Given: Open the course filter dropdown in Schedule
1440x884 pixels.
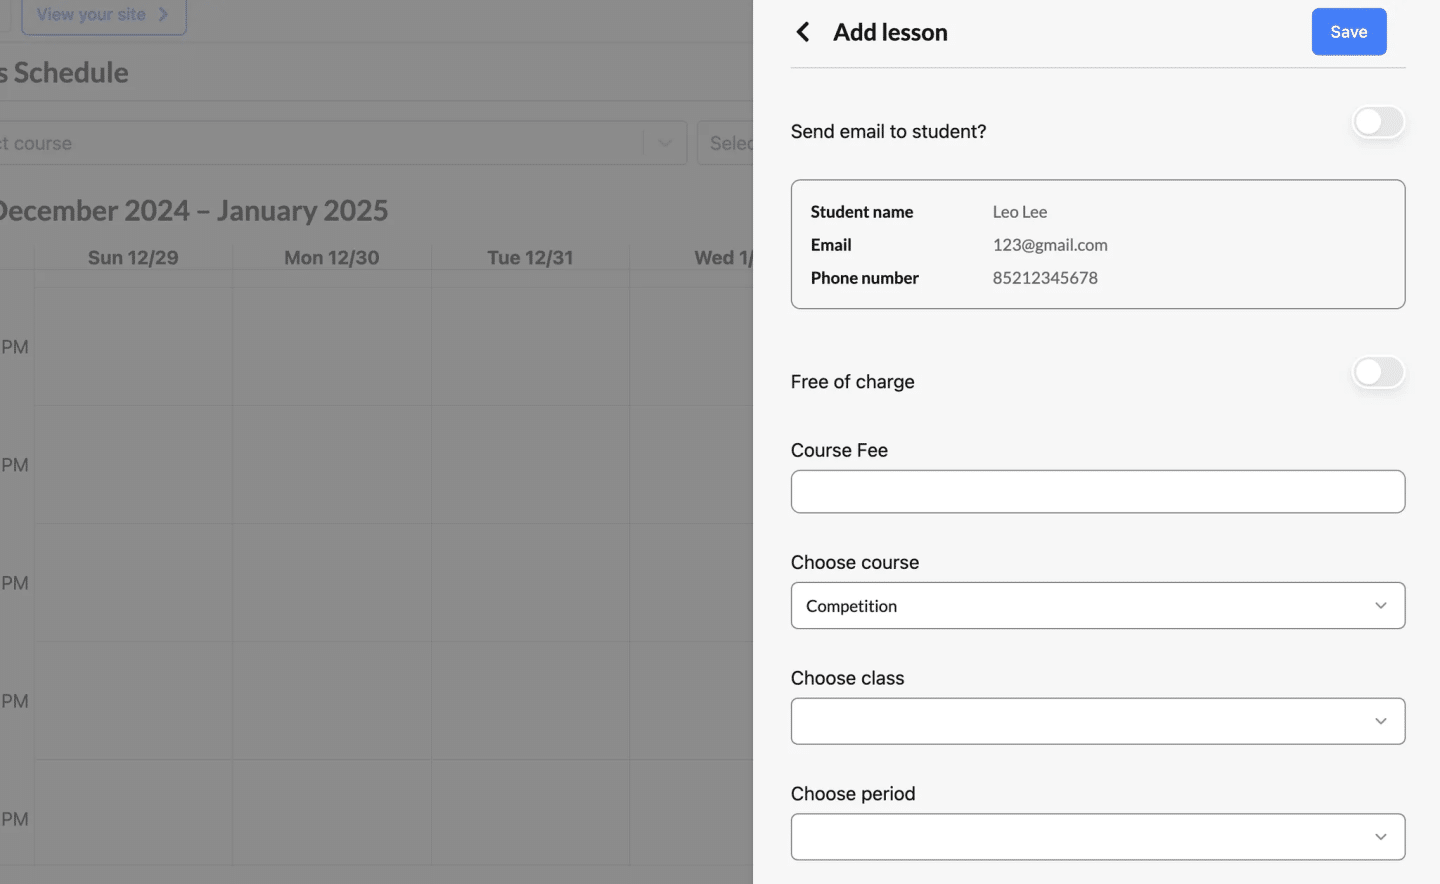Looking at the screenshot, I should (x=343, y=143).
